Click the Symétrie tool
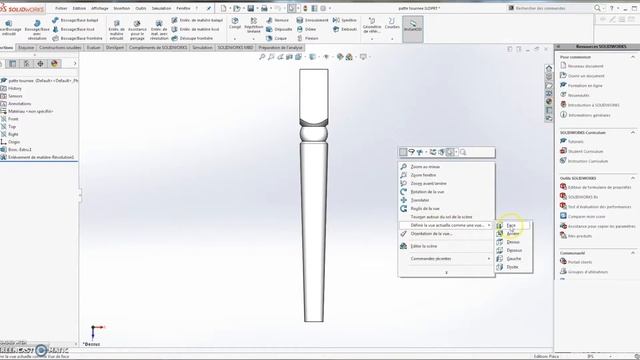 click(345, 20)
